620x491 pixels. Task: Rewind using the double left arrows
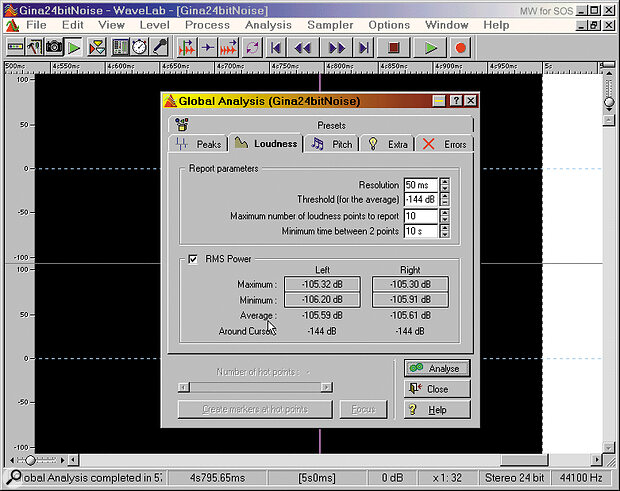pyautogui.click(x=303, y=48)
